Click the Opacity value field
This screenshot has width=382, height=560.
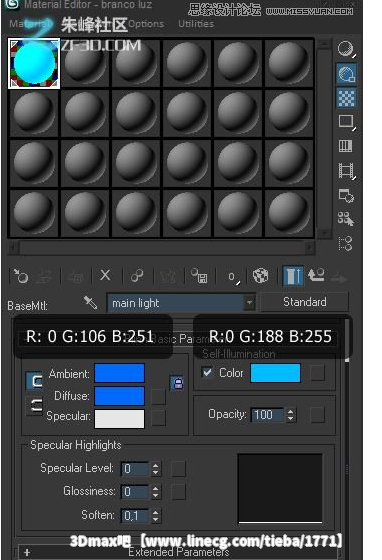pos(268,415)
